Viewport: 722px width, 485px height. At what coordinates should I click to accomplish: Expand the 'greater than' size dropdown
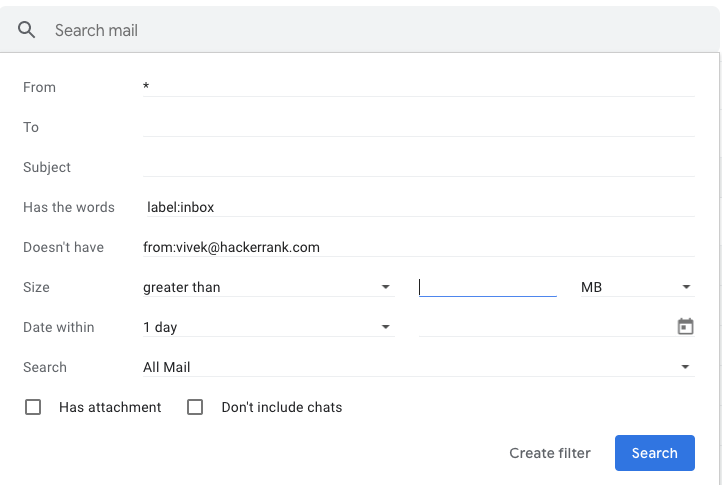coord(268,287)
